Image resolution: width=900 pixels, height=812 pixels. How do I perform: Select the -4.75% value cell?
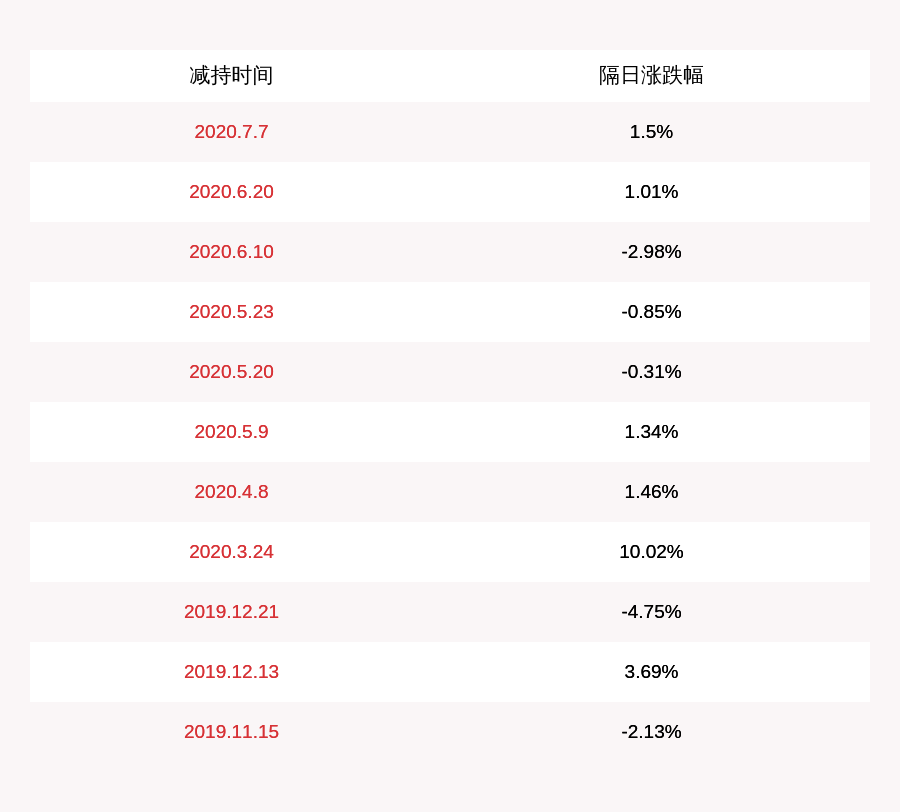click(x=651, y=612)
